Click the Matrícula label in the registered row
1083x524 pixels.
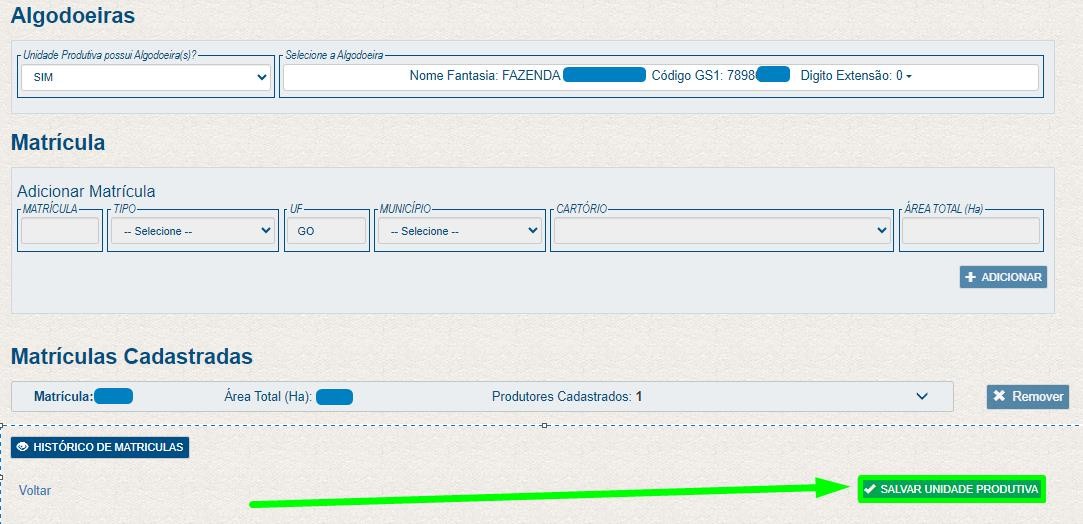(x=63, y=397)
